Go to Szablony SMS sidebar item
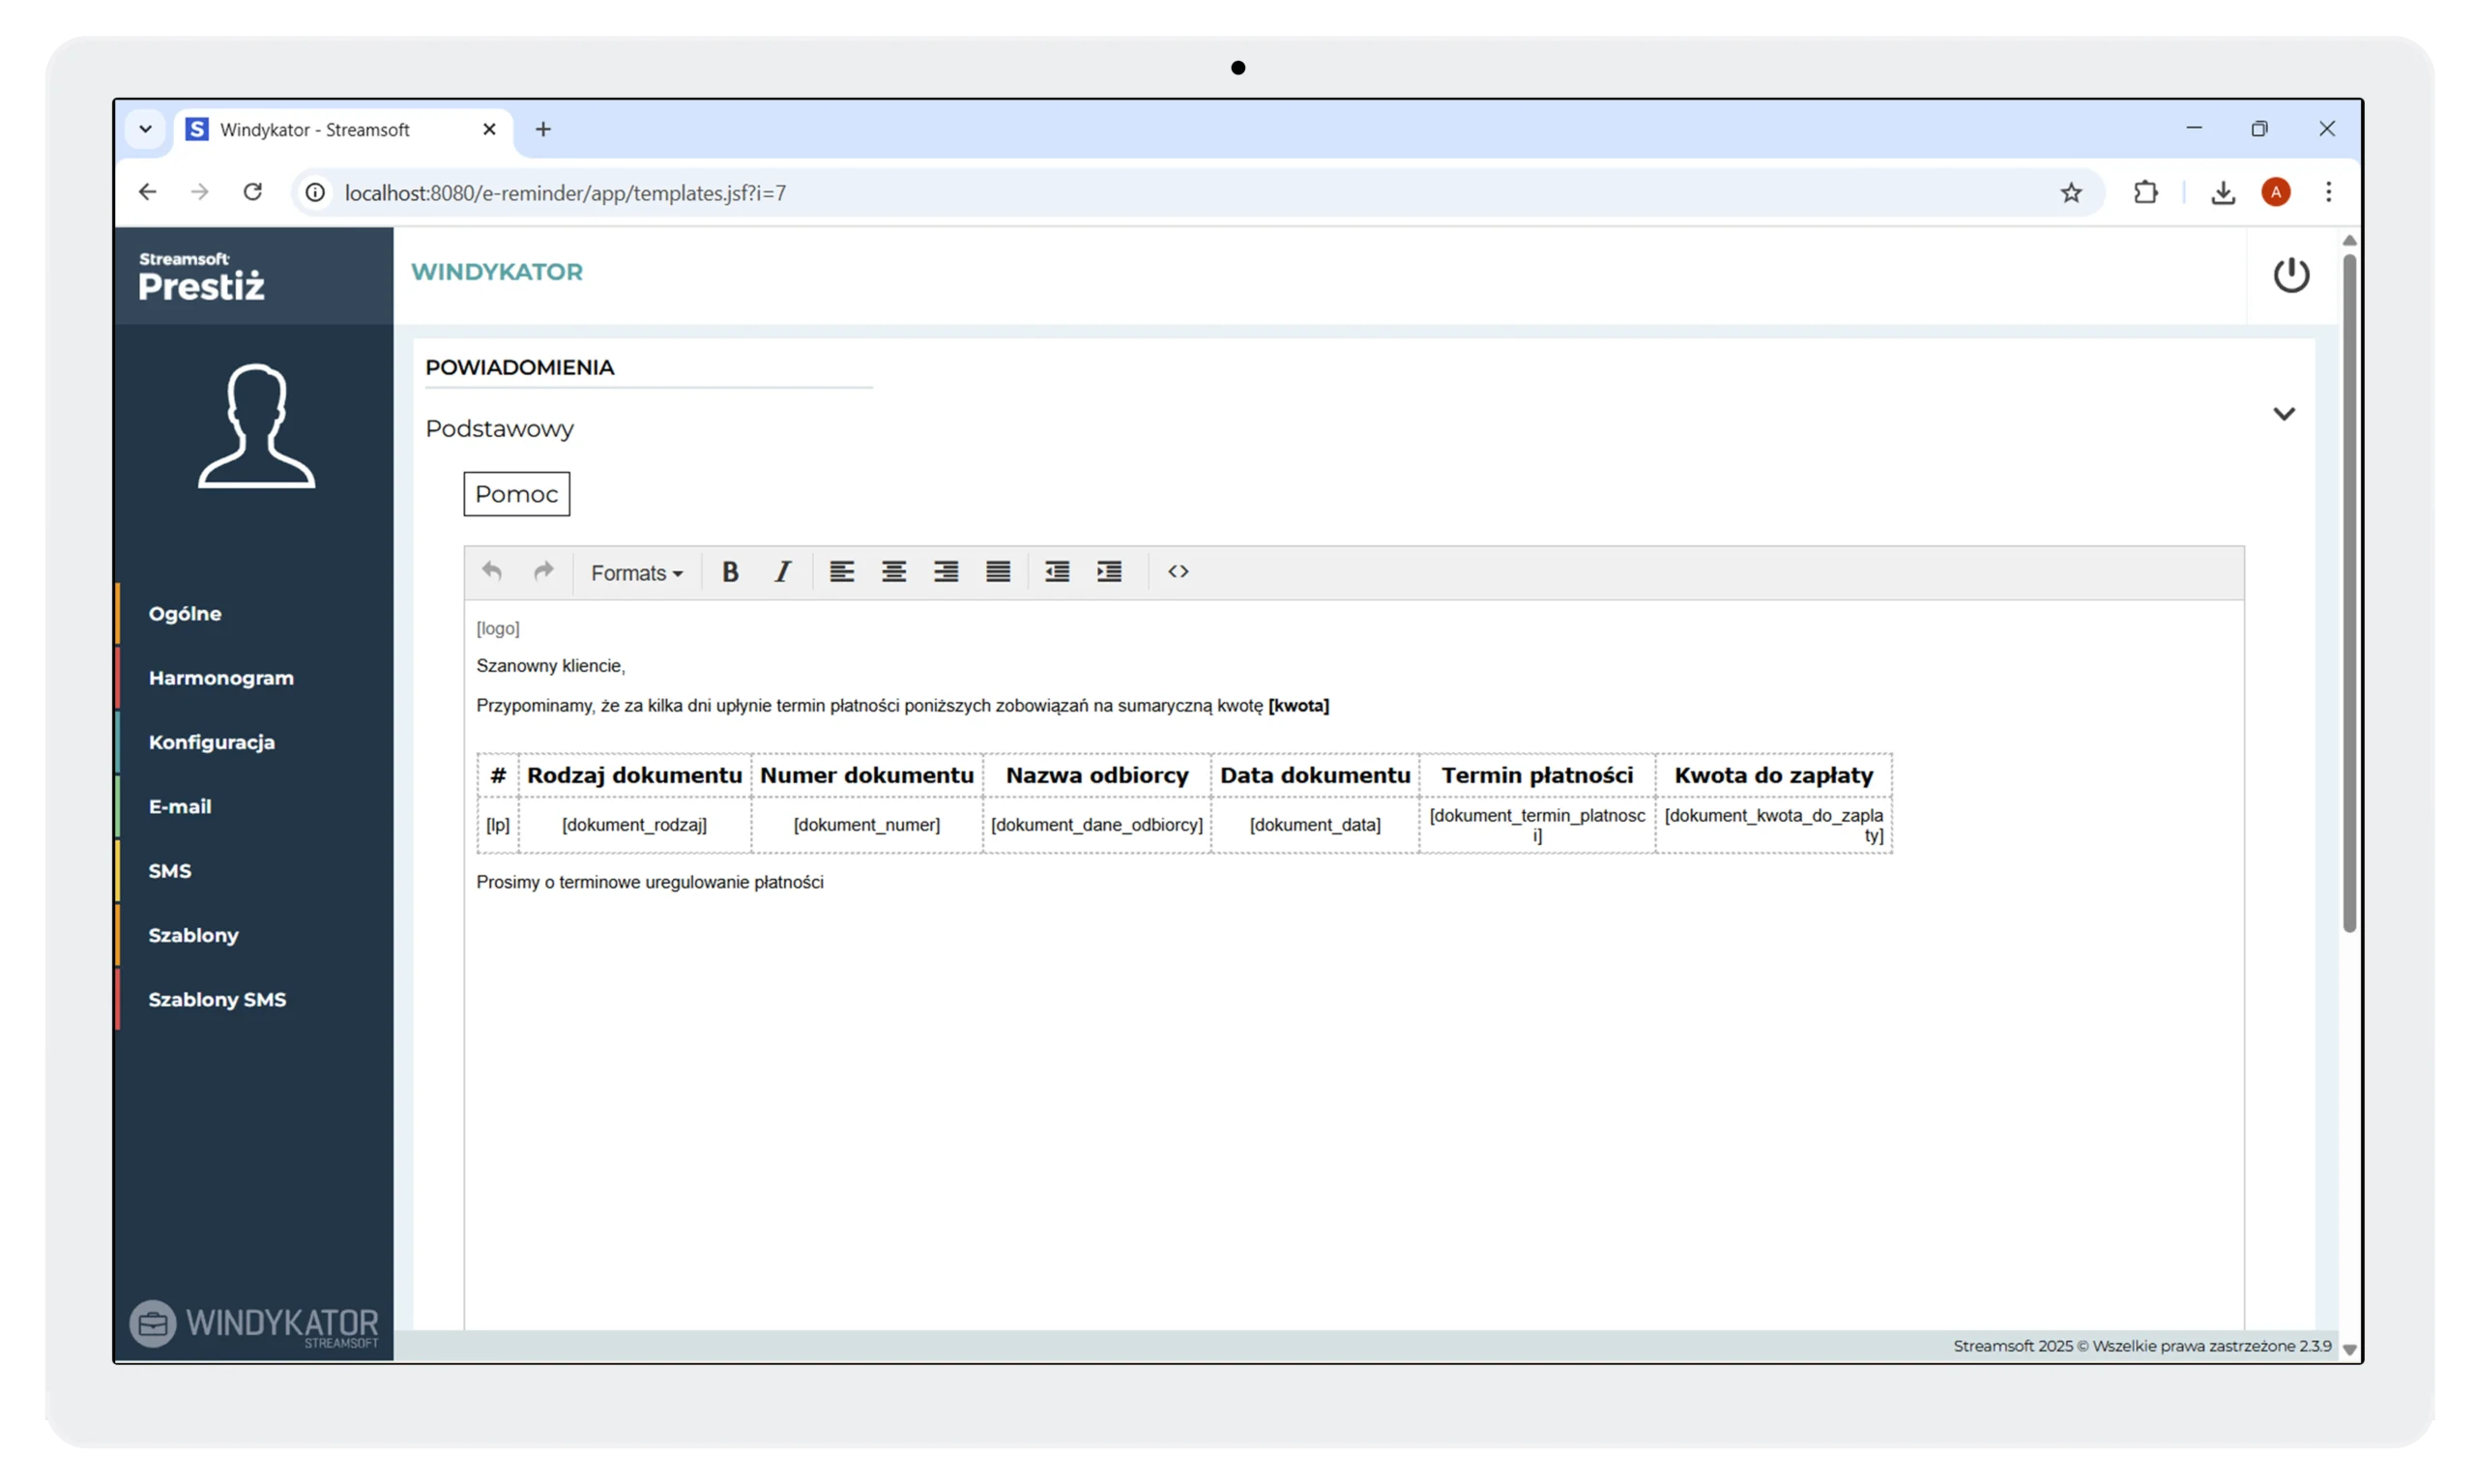Screen dimensions: 2475x1484 [x=217, y=1000]
